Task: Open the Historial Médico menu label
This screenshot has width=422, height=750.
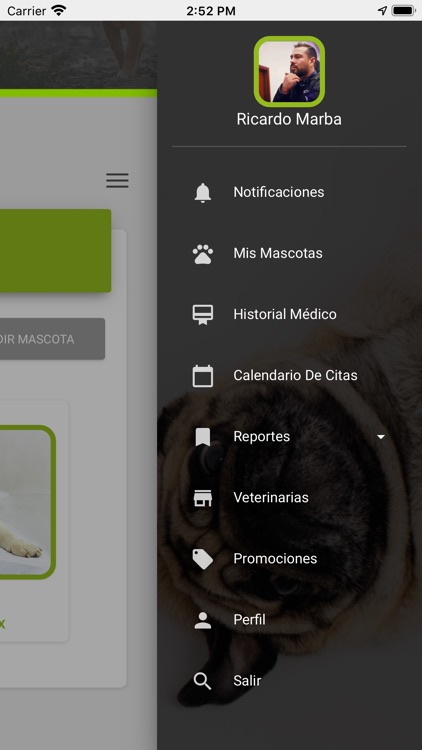Action: 285,314
